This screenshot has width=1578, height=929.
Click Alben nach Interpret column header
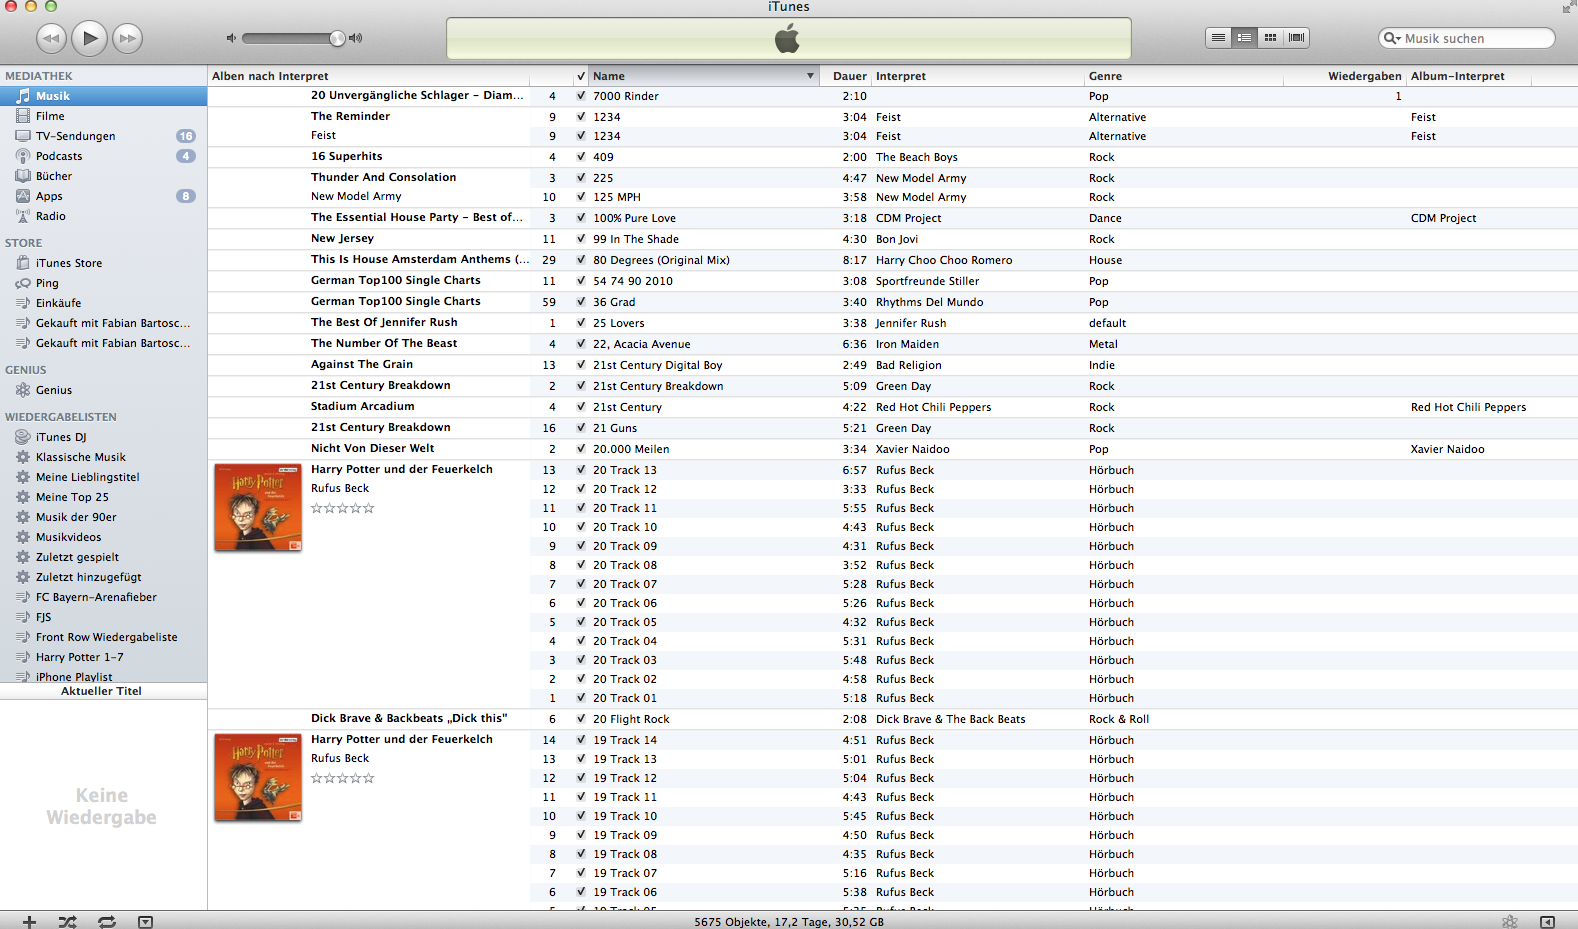click(x=369, y=76)
